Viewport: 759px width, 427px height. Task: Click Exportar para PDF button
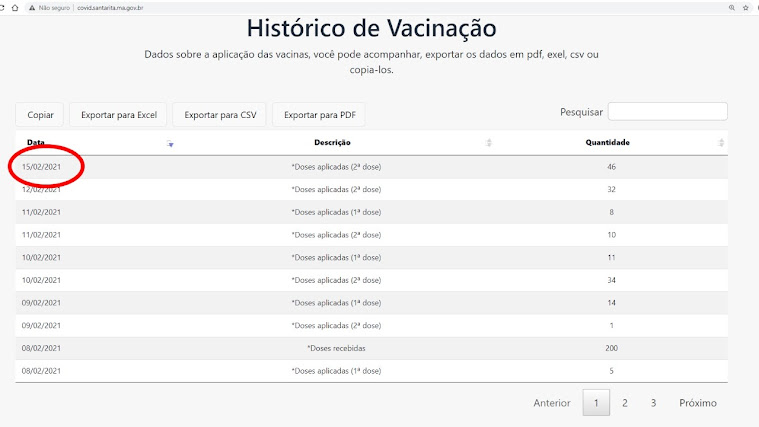pos(319,115)
